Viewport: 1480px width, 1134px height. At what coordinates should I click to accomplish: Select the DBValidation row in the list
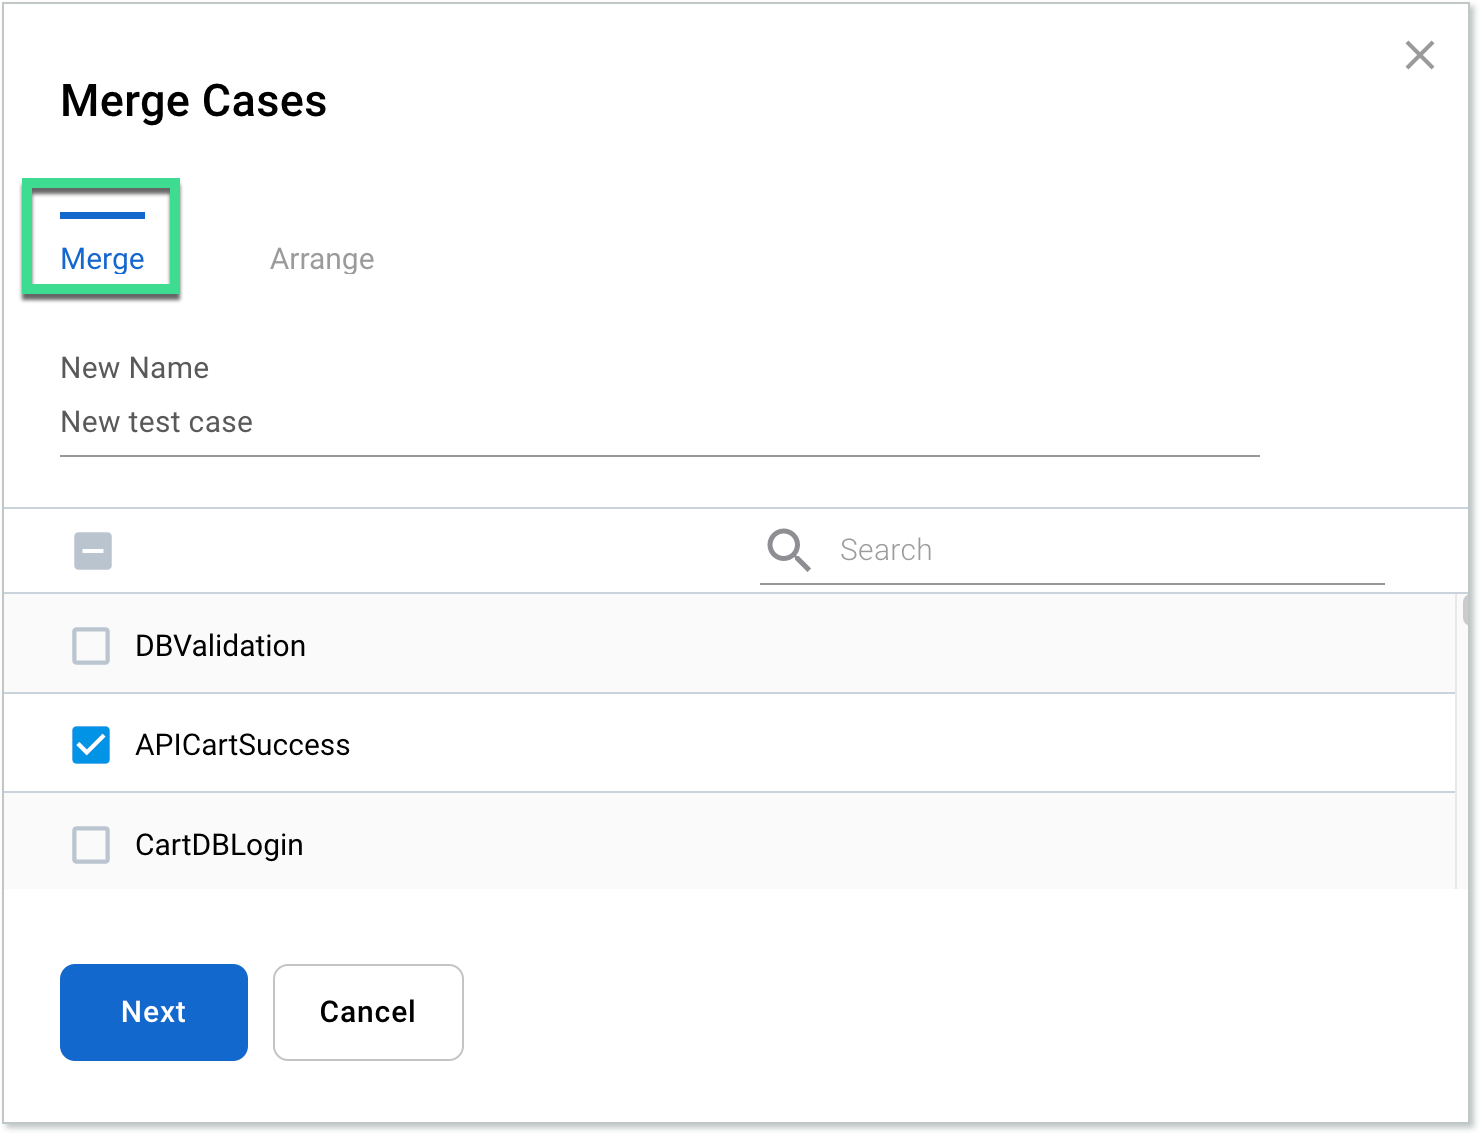point(400,646)
